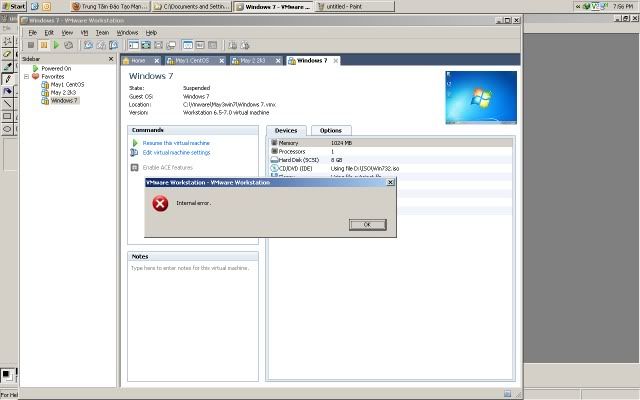This screenshot has height=400, width=640.
Task: Click the first icon after the view buttons
Action: pyautogui.click(x=232, y=45)
